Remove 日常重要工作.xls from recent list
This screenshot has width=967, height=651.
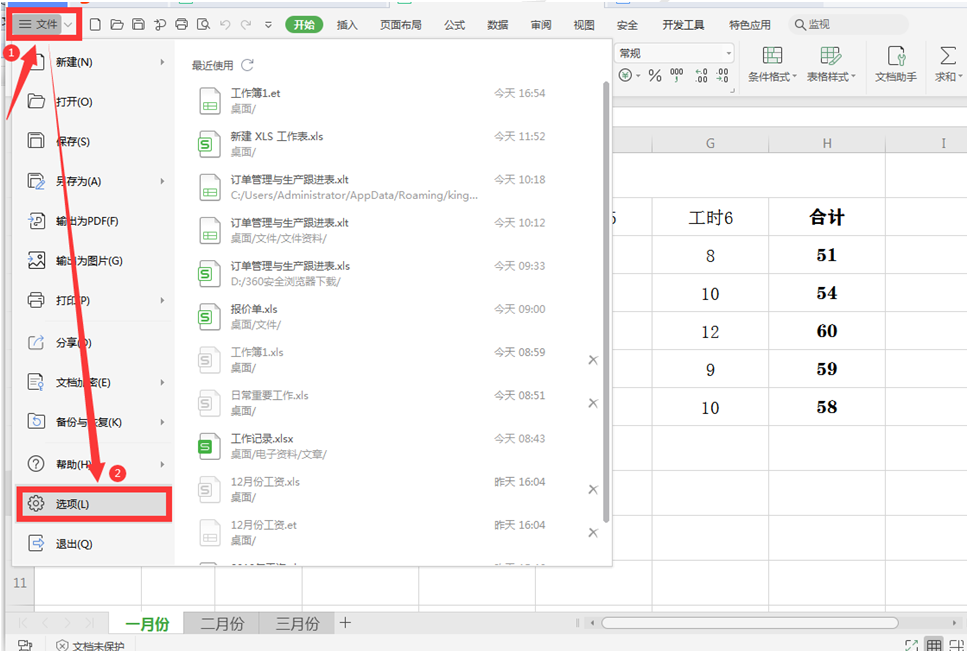tap(593, 403)
